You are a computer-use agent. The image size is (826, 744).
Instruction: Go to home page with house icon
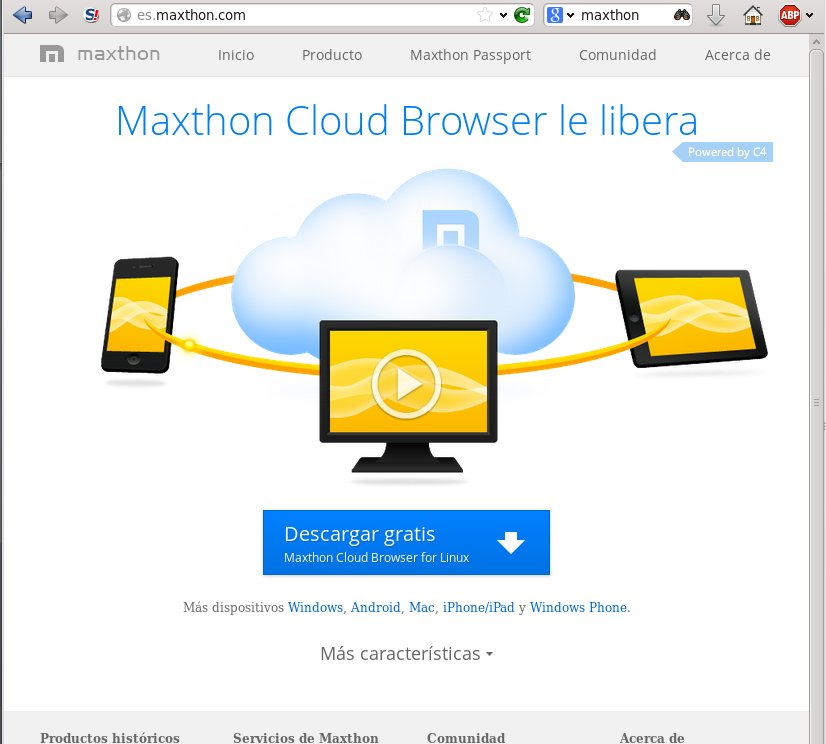(x=753, y=15)
